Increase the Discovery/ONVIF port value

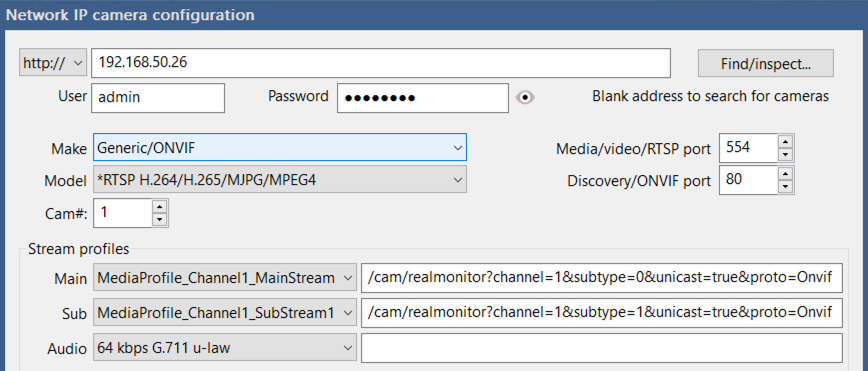pyautogui.click(x=785, y=174)
